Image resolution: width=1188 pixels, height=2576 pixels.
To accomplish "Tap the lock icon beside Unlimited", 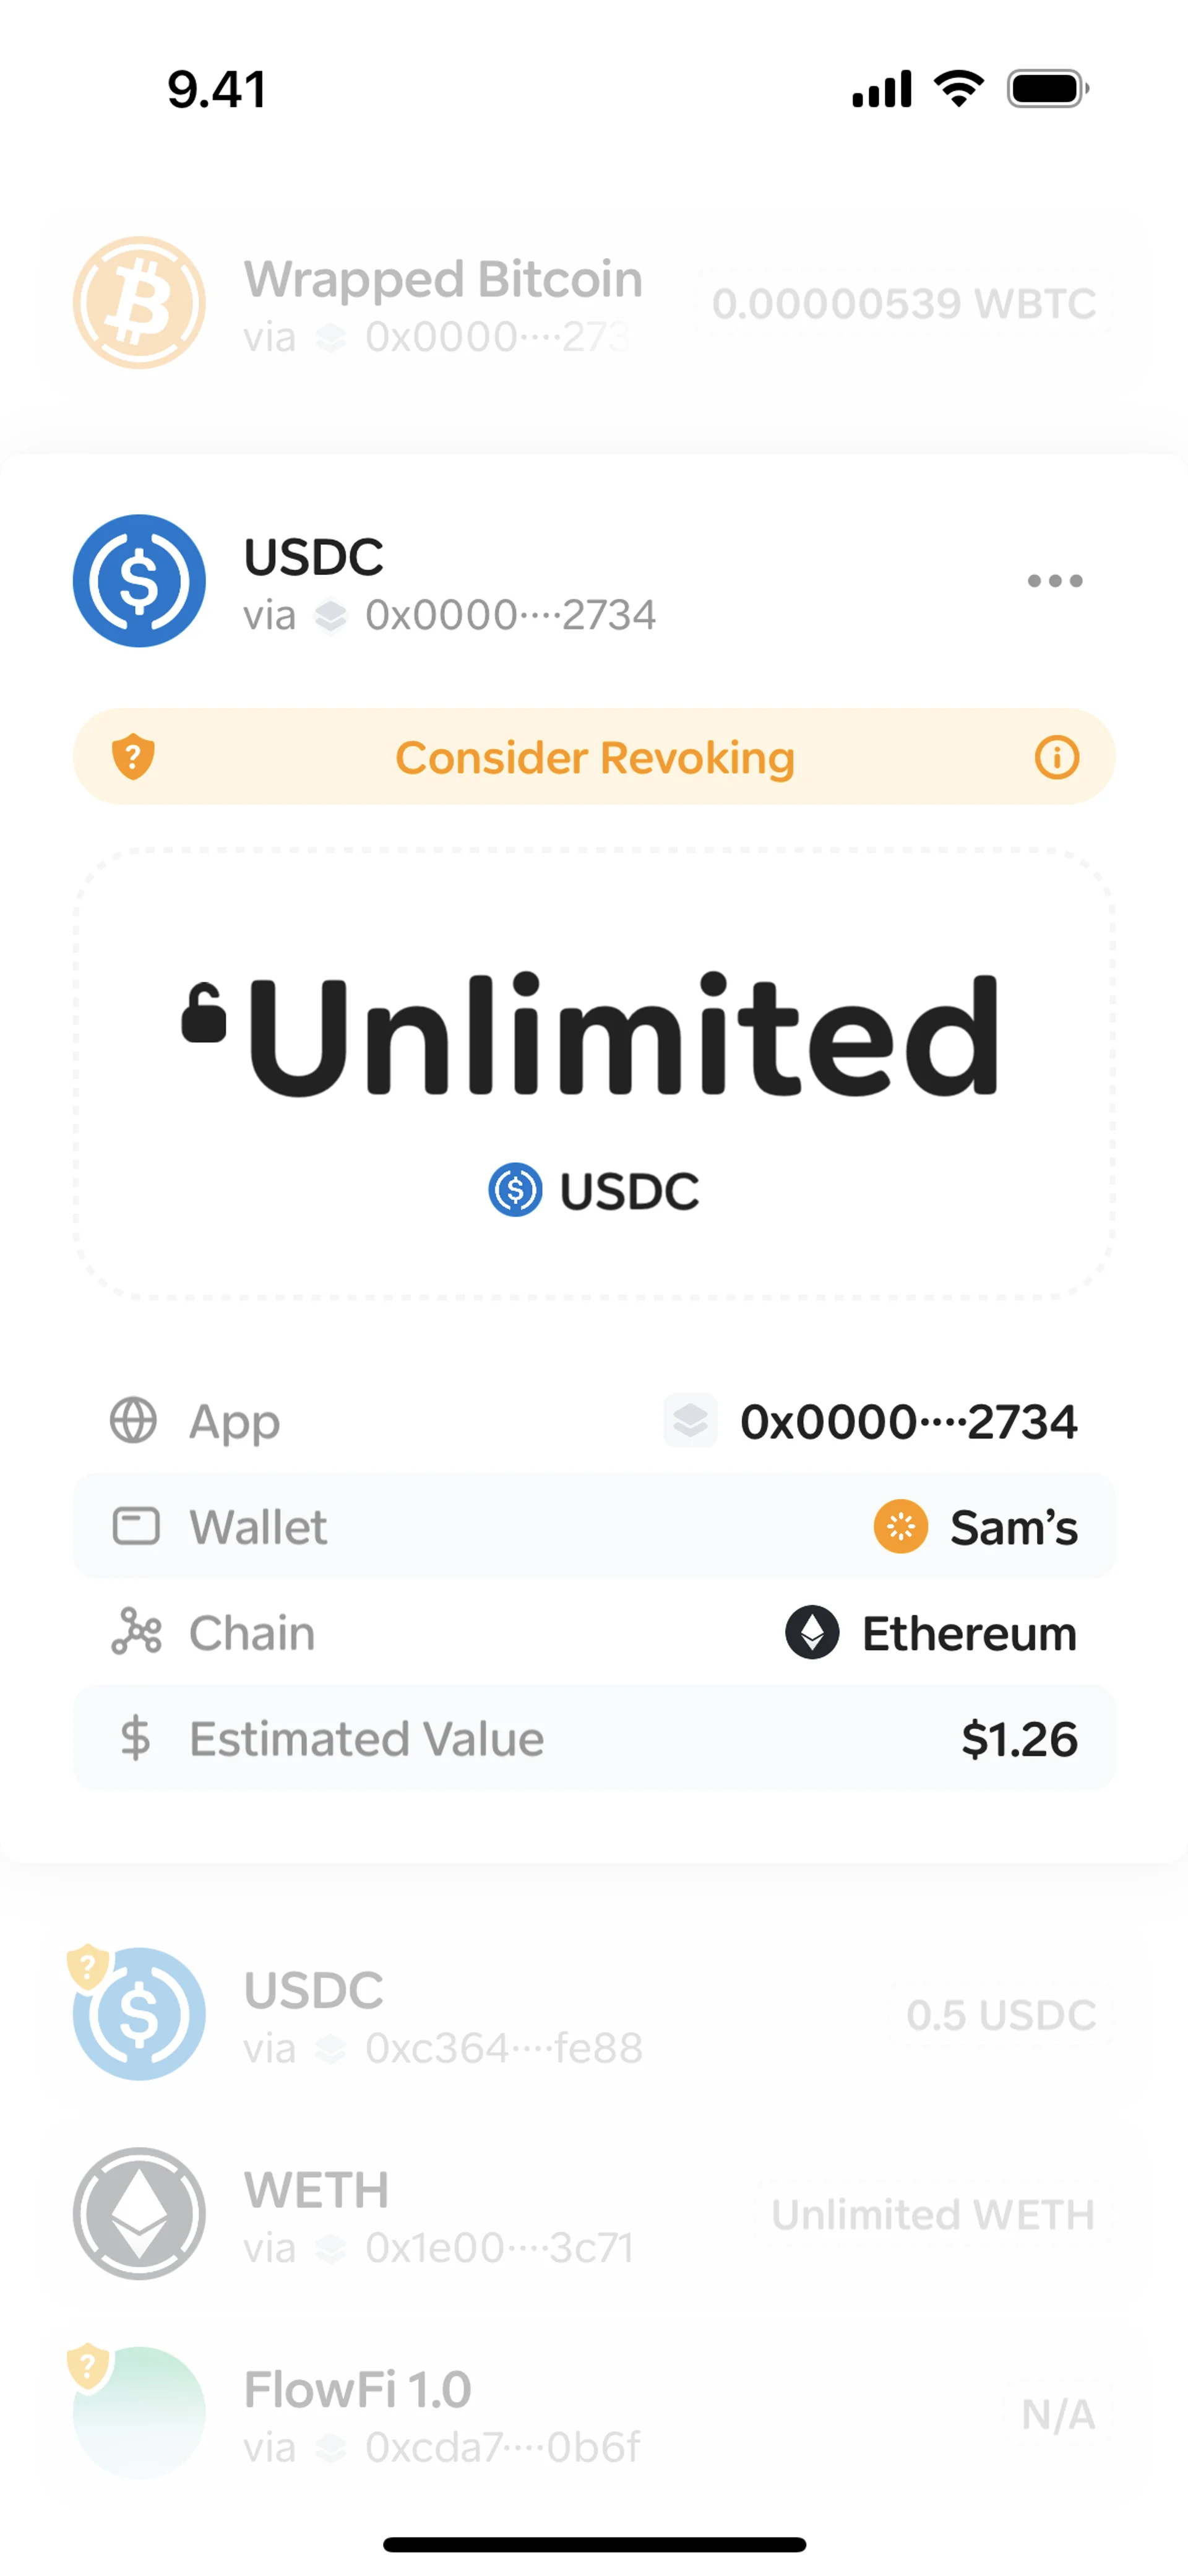I will pos(204,1014).
